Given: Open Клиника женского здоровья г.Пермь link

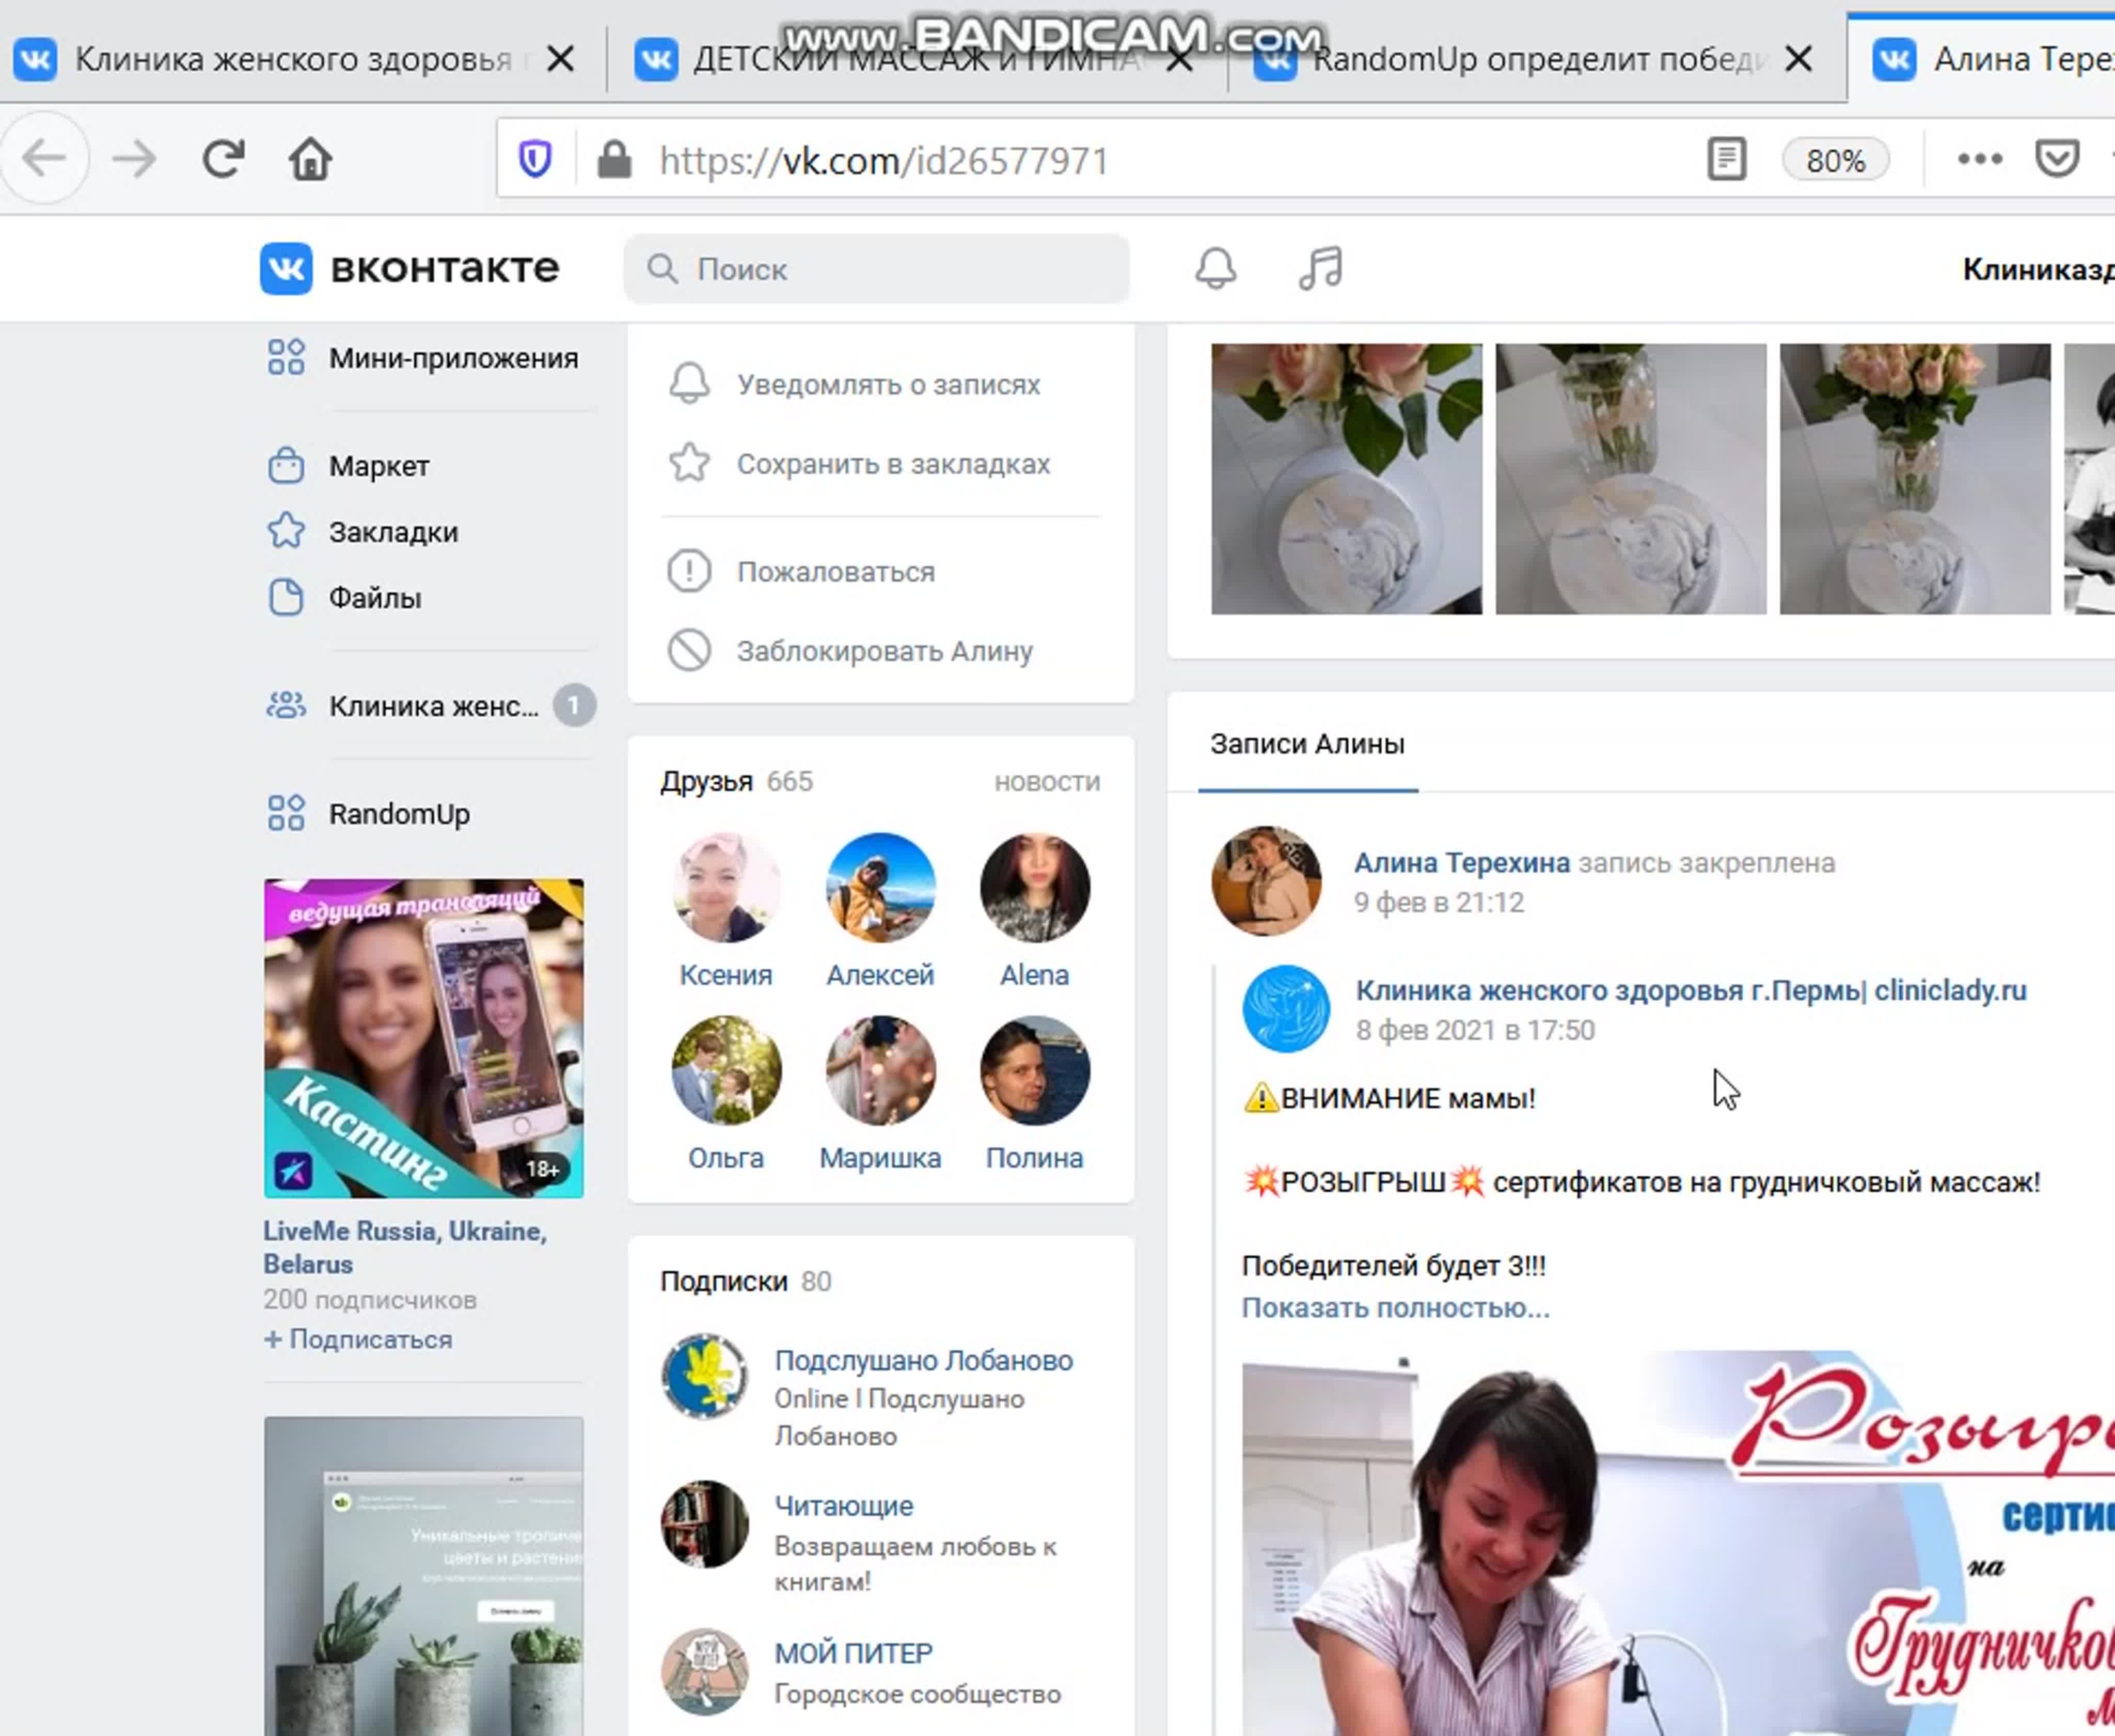Looking at the screenshot, I should (x=1691, y=990).
